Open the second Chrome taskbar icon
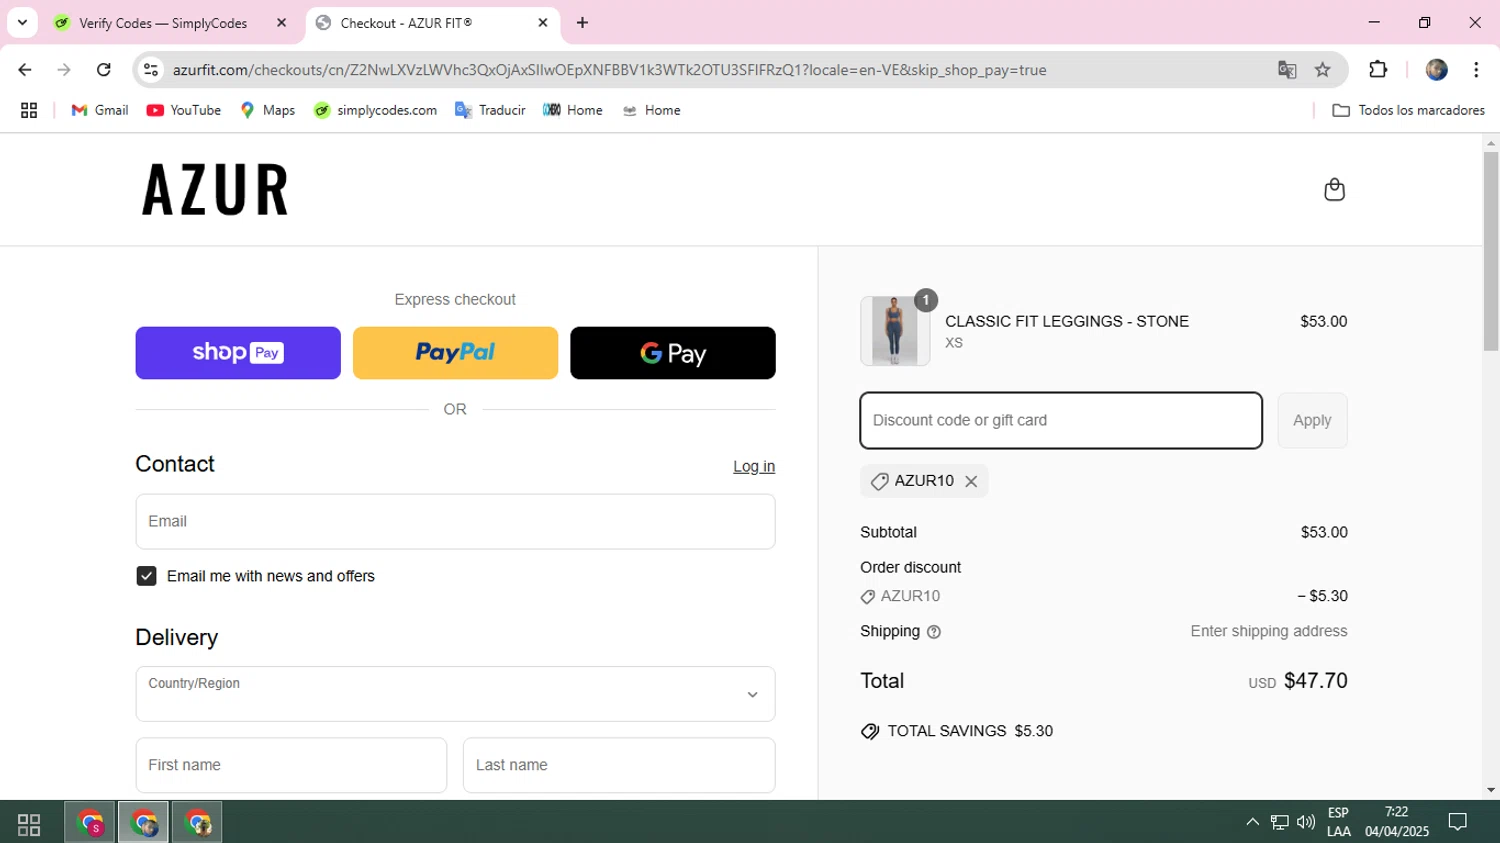 144,824
